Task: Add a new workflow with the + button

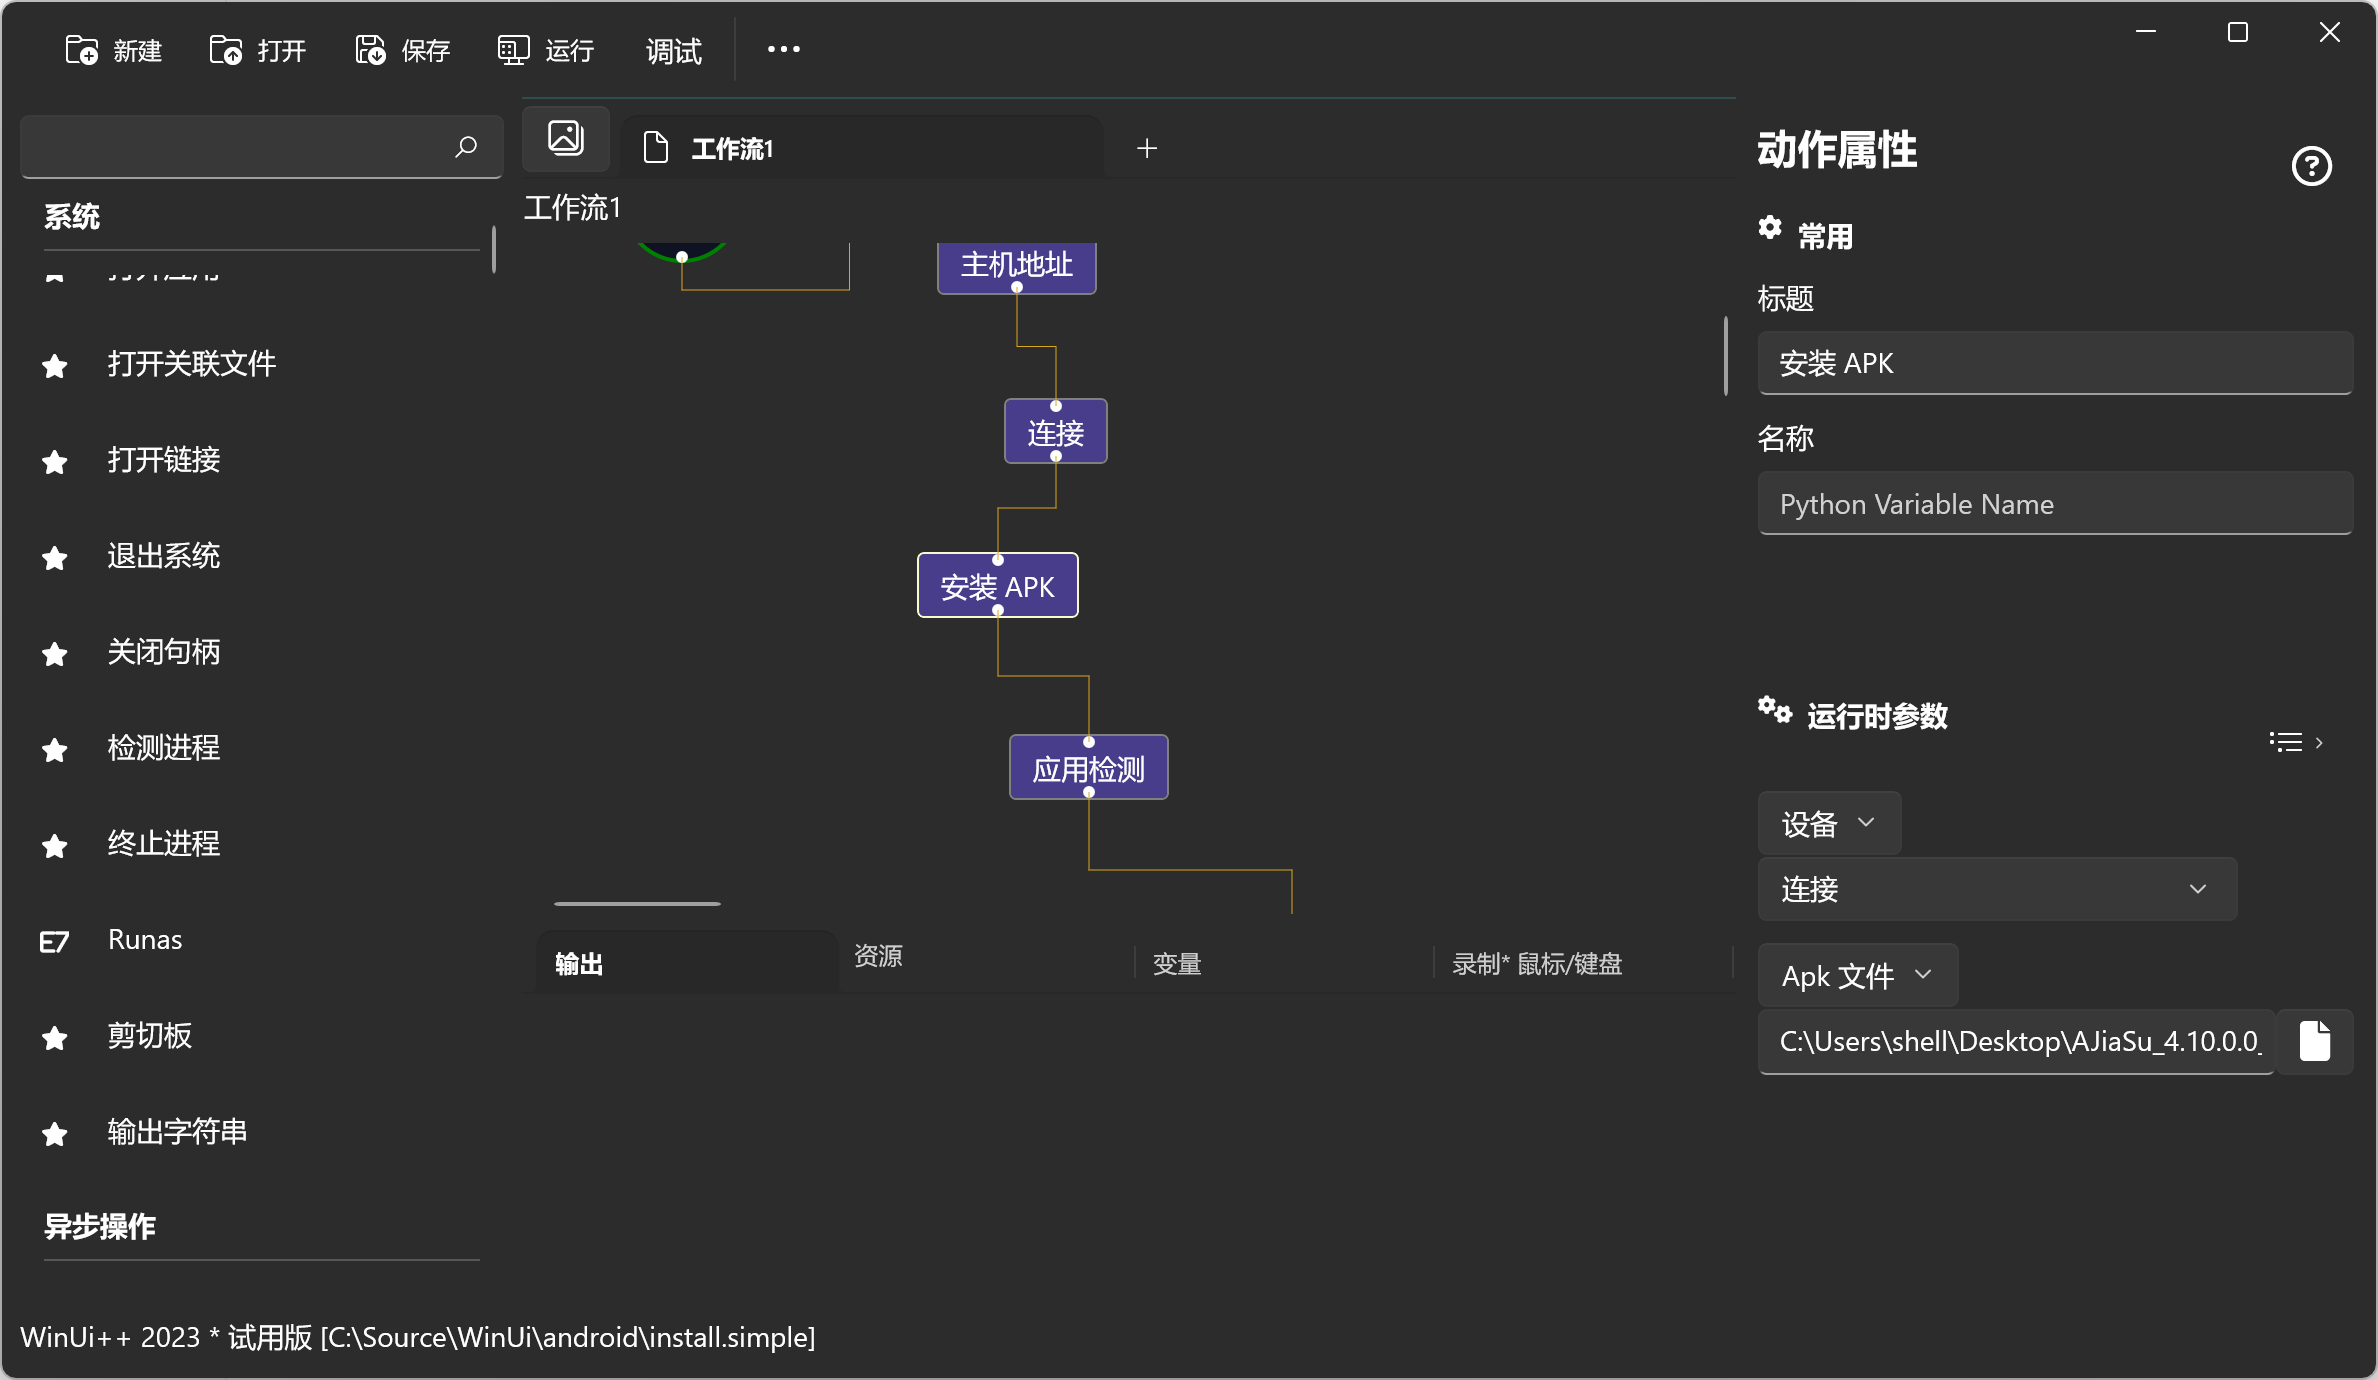Action: (x=1146, y=148)
